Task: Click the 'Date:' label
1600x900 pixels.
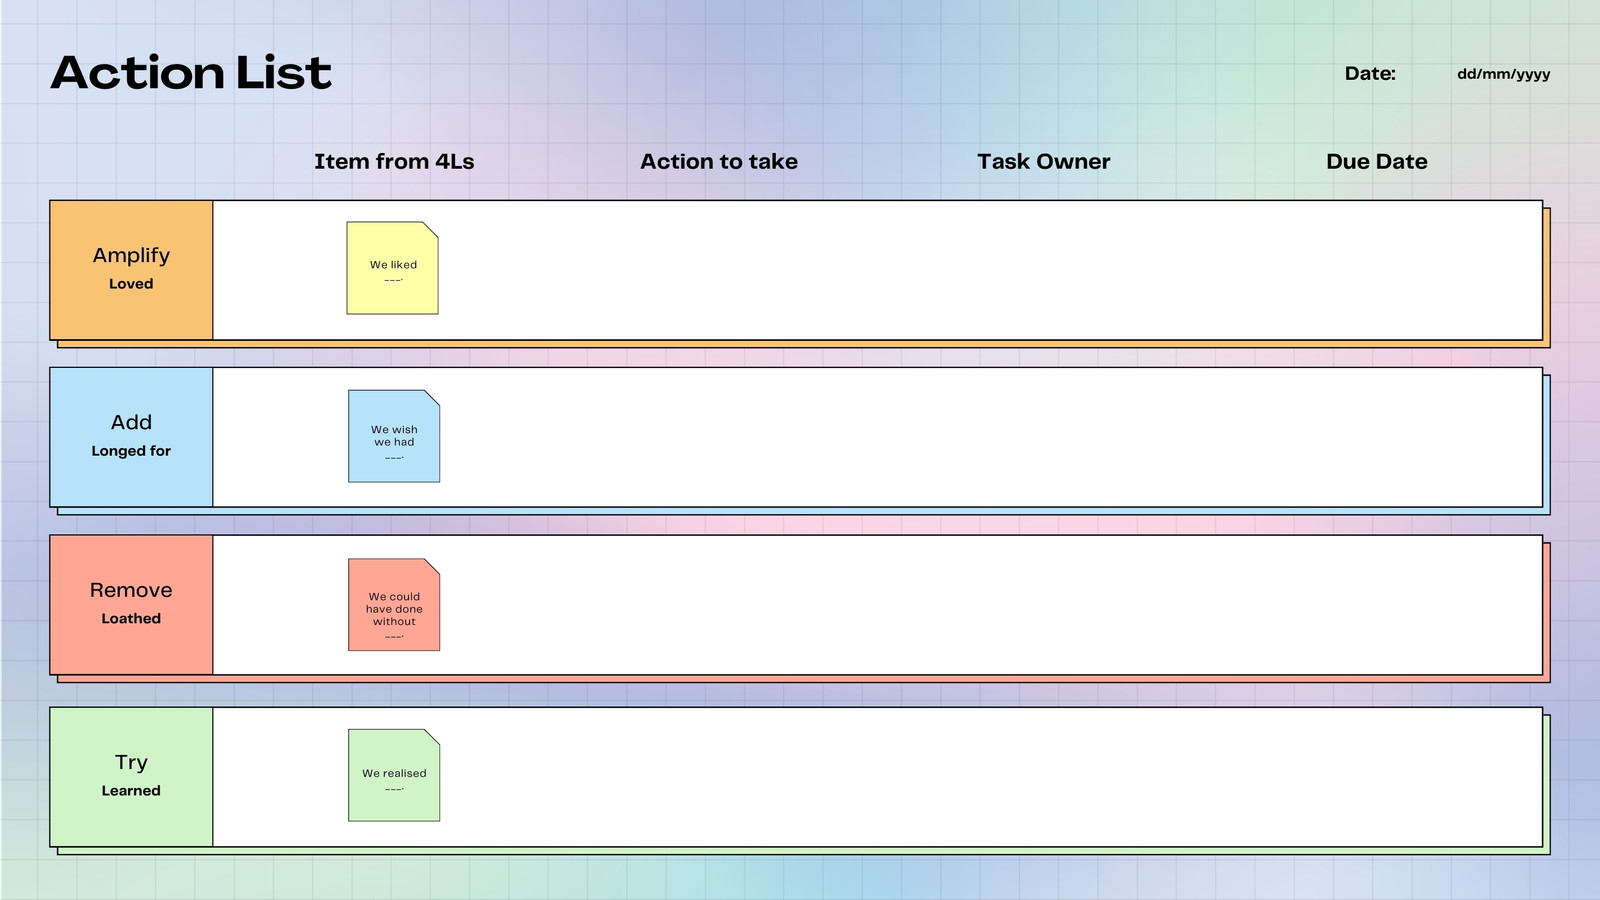Action: (x=1370, y=73)
